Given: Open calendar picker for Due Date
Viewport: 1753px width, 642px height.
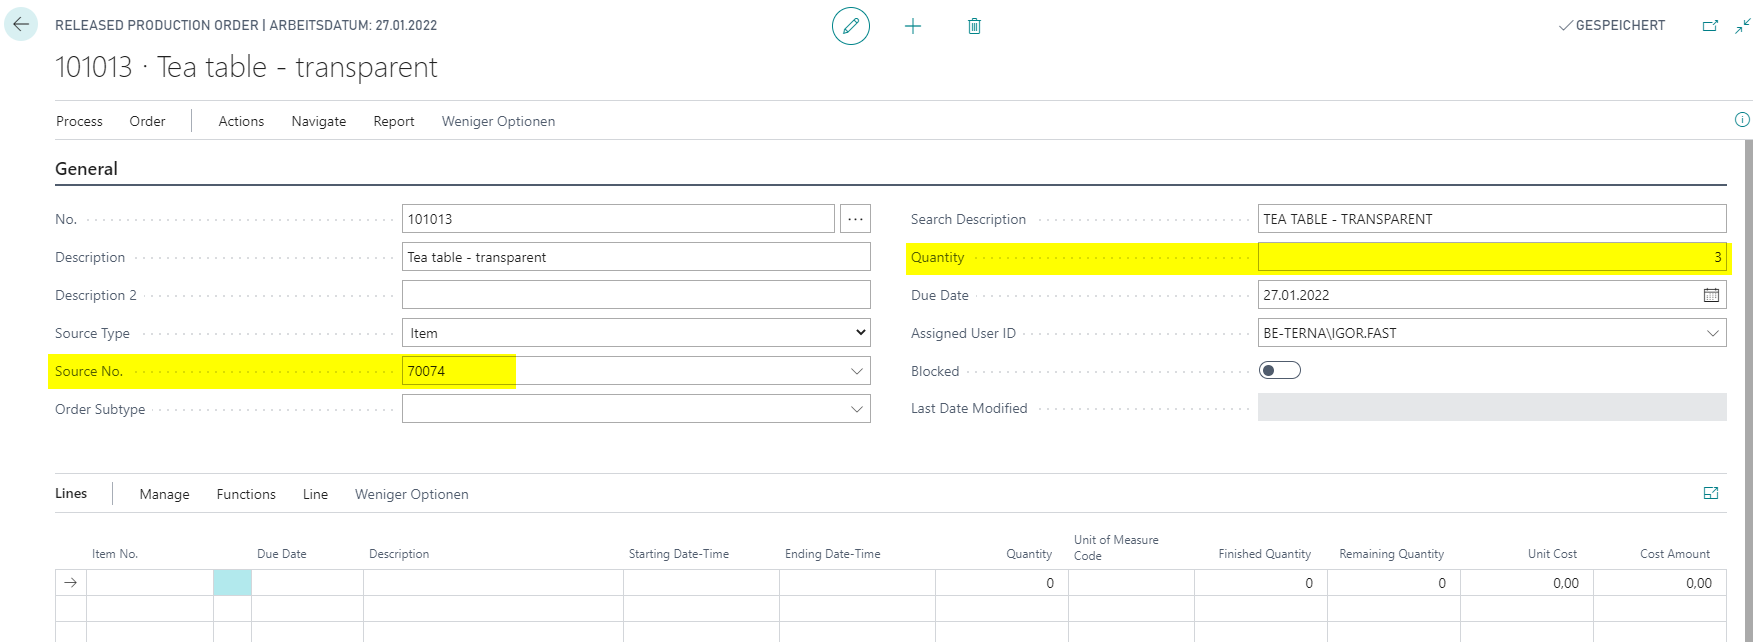Looking at the screenshot, I should pyautogui.click(x=1711, y=295).
